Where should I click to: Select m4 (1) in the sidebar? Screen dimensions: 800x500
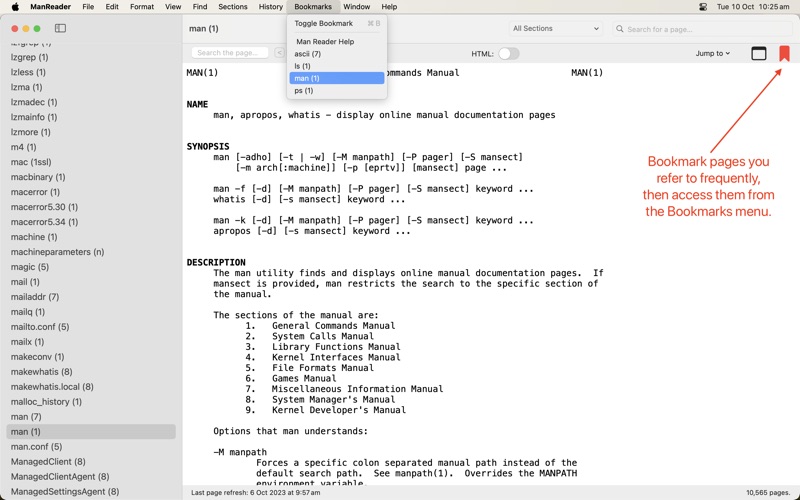tap(91, 147)
